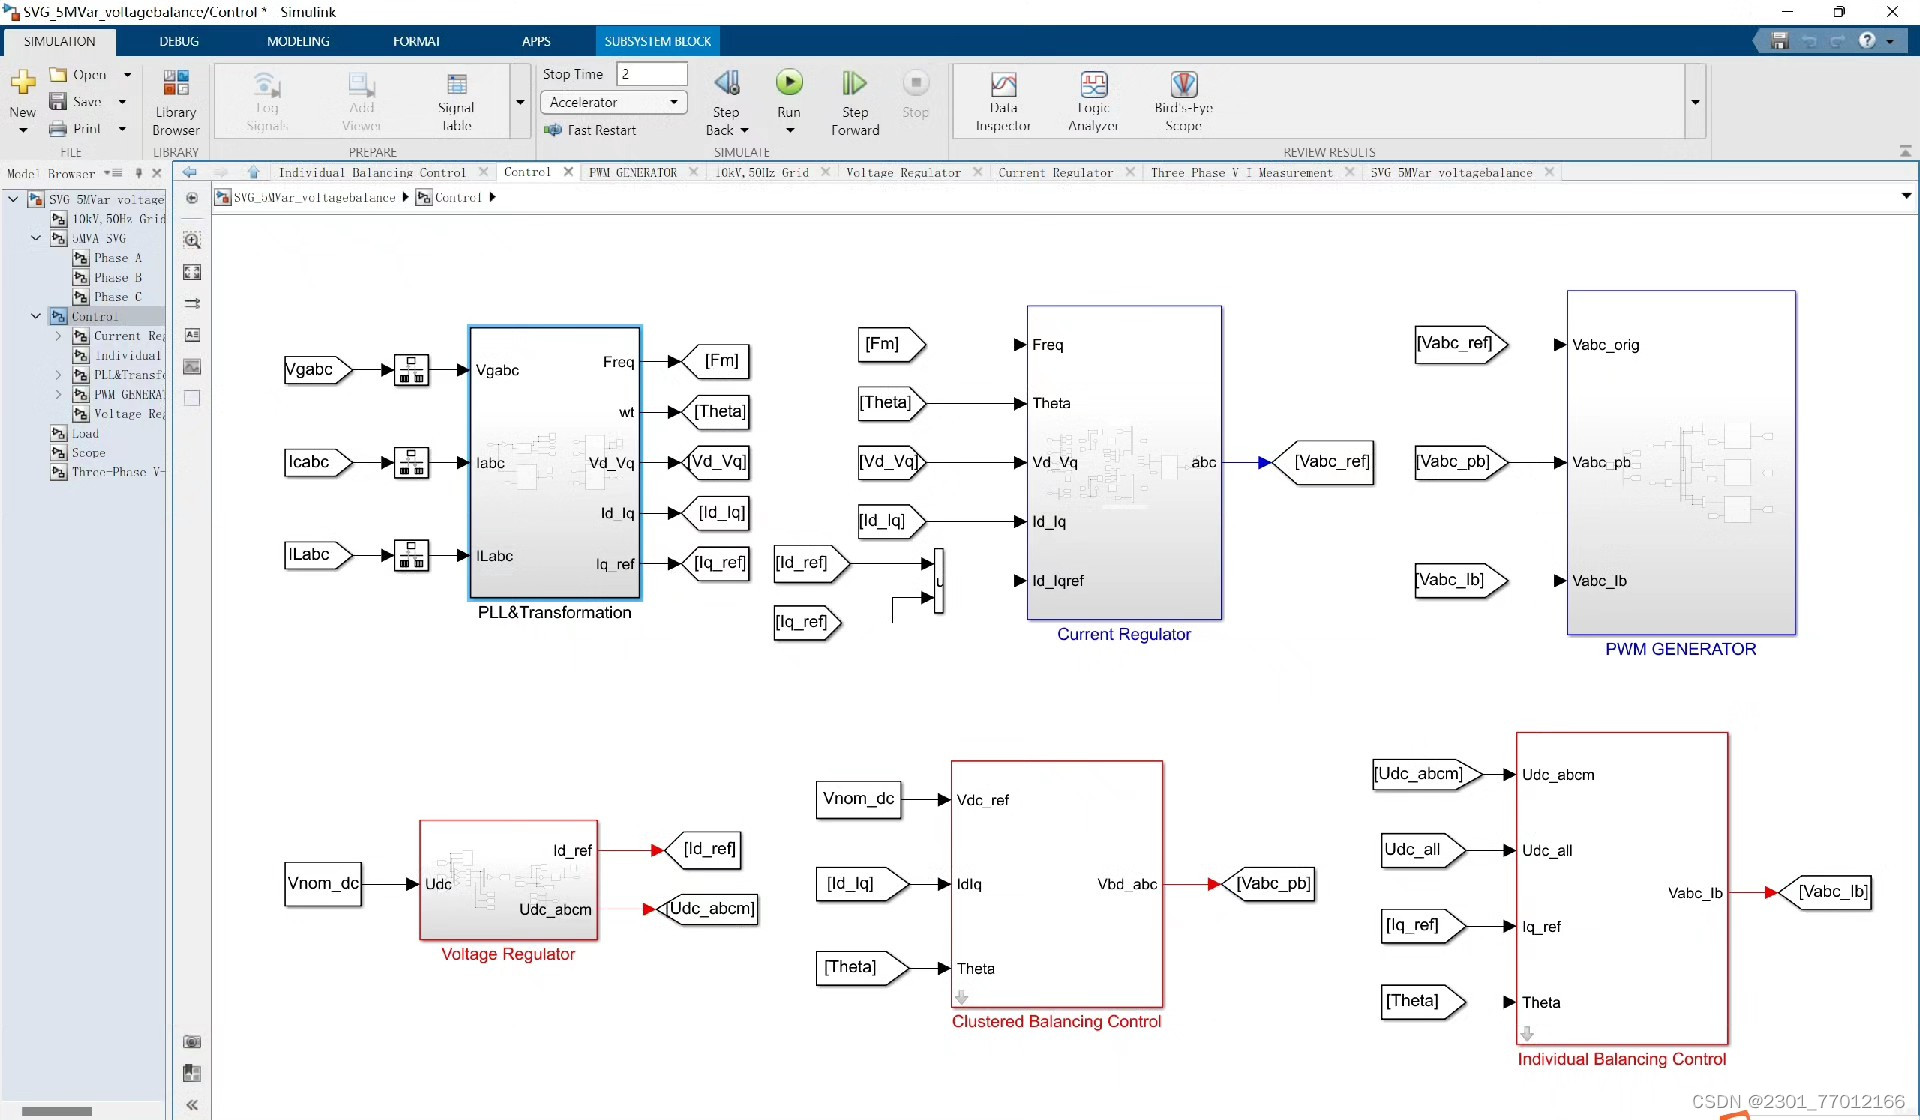Click the New model icon
The image size is (1920, 1120).
[x=22, y=82]
